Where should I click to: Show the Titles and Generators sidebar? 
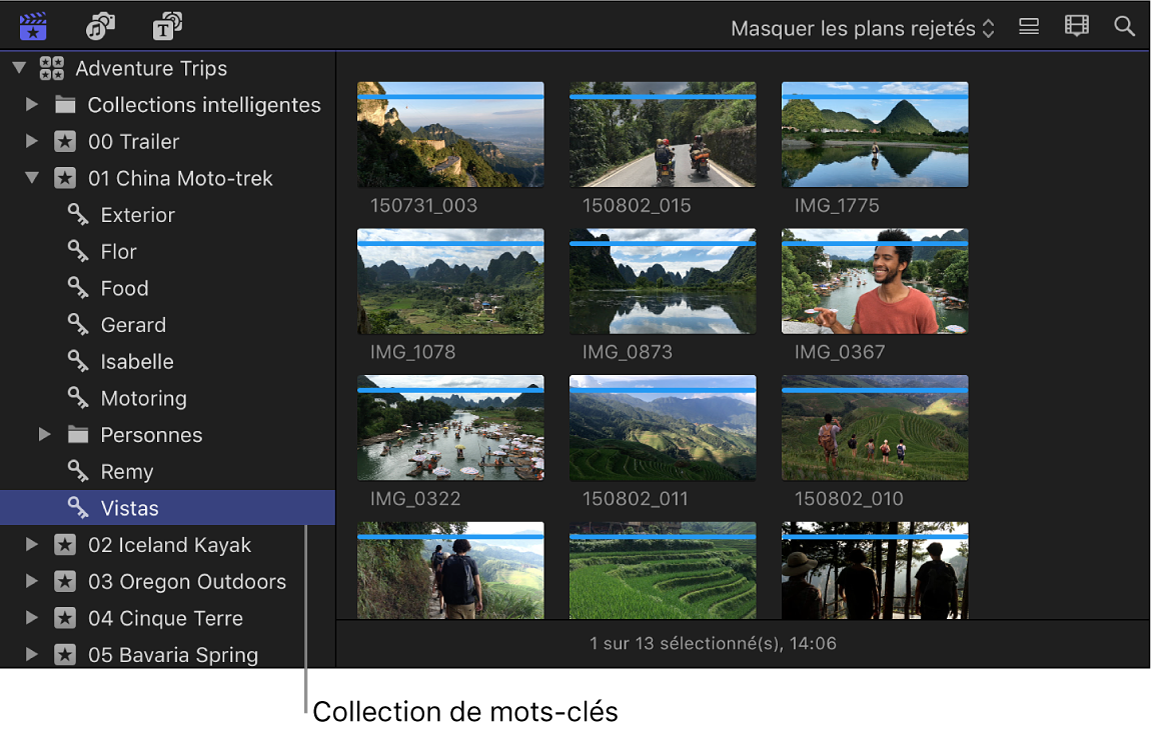coord(167,26)
